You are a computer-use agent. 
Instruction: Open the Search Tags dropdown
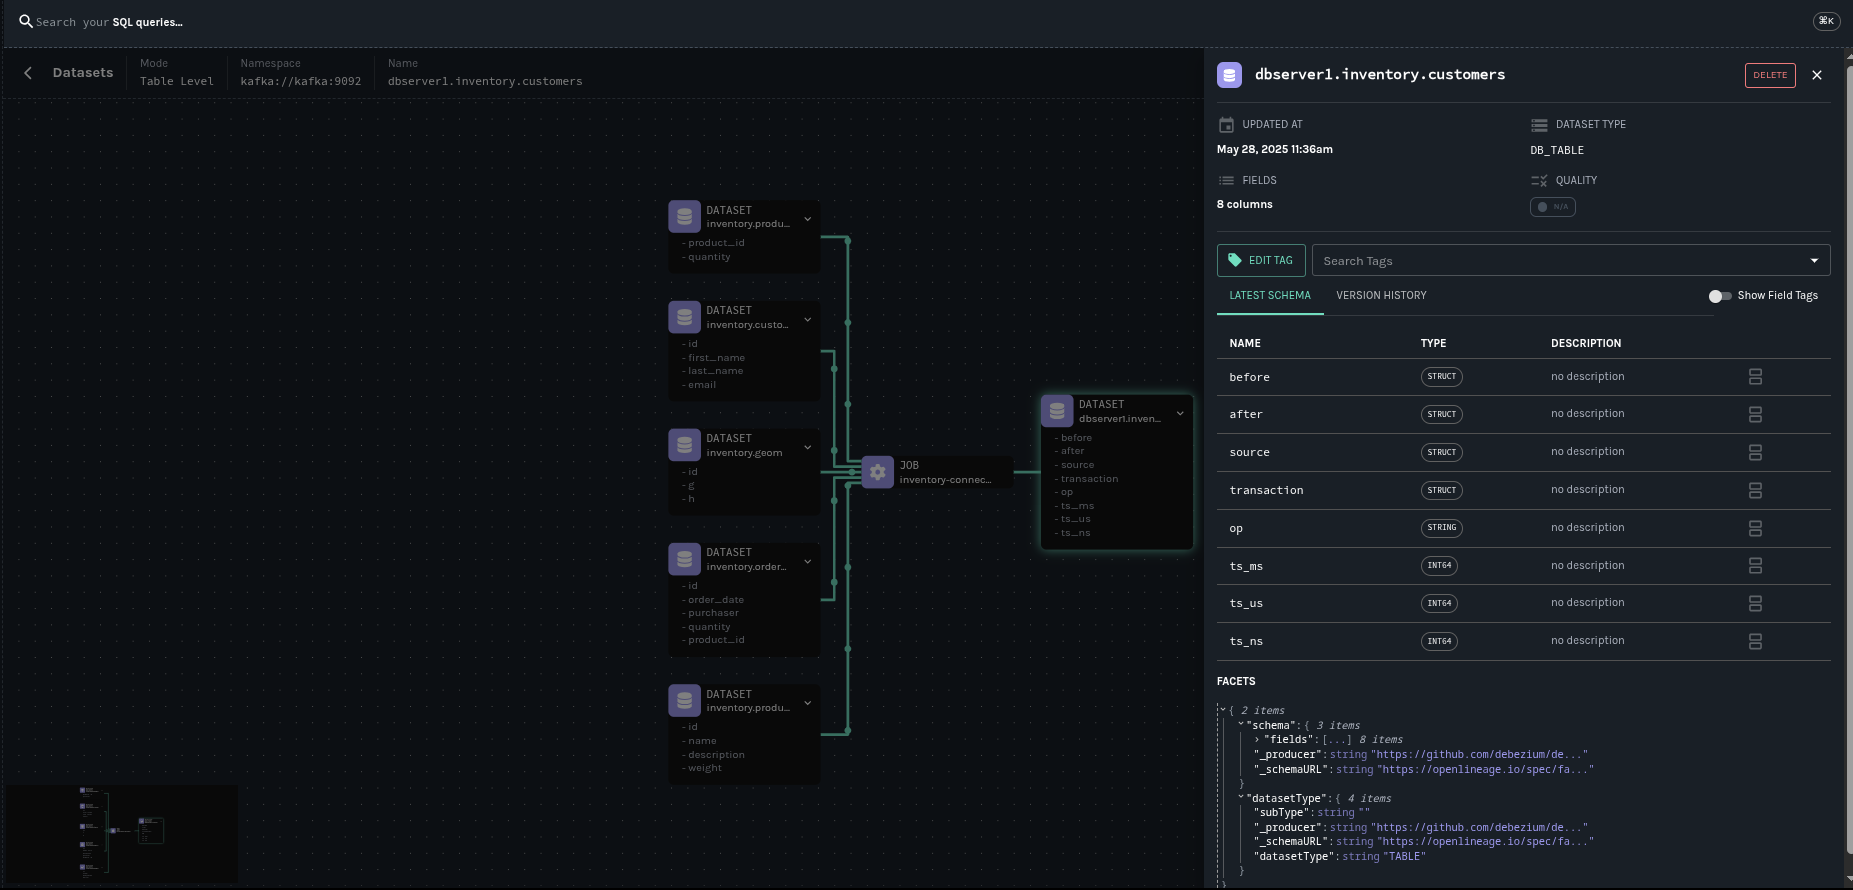click(1813, 261)
